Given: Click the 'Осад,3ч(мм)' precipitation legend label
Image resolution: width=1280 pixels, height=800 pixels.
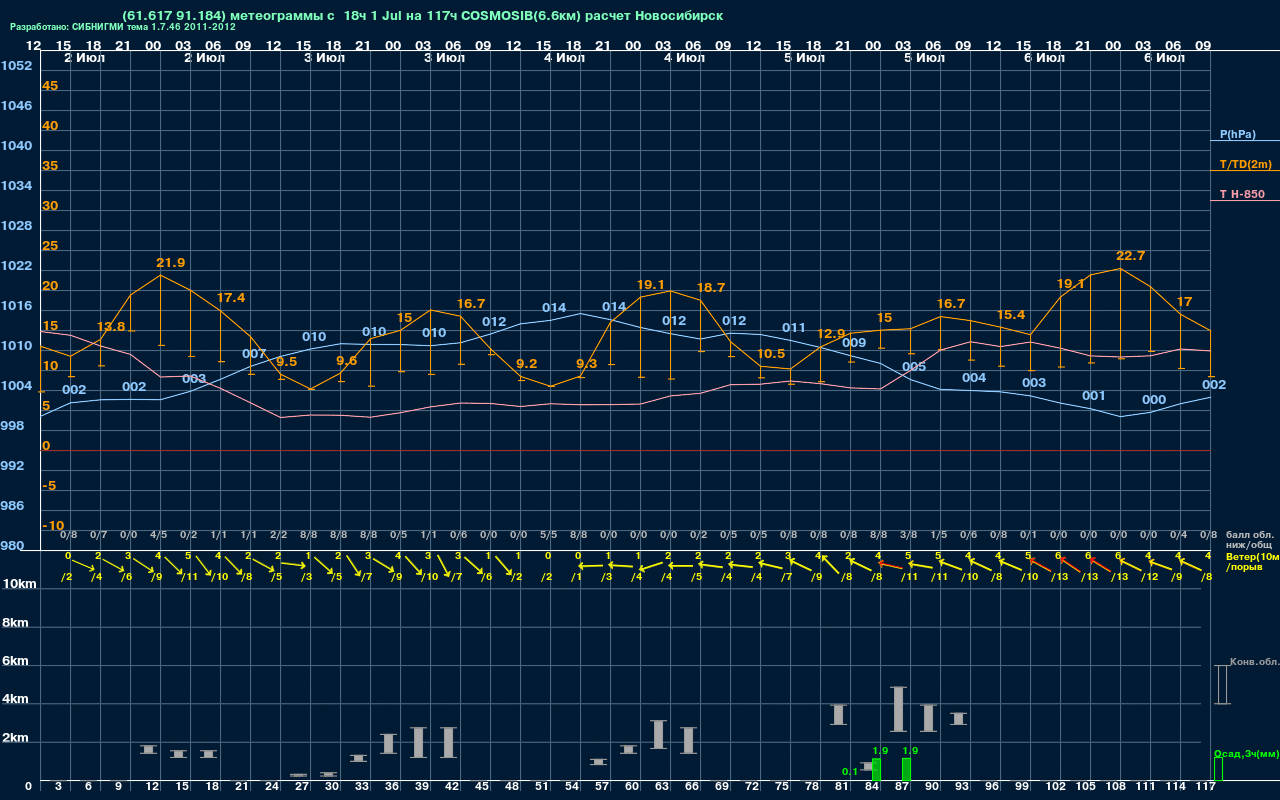Looking at the screenshot, I should pos(1246,753).
